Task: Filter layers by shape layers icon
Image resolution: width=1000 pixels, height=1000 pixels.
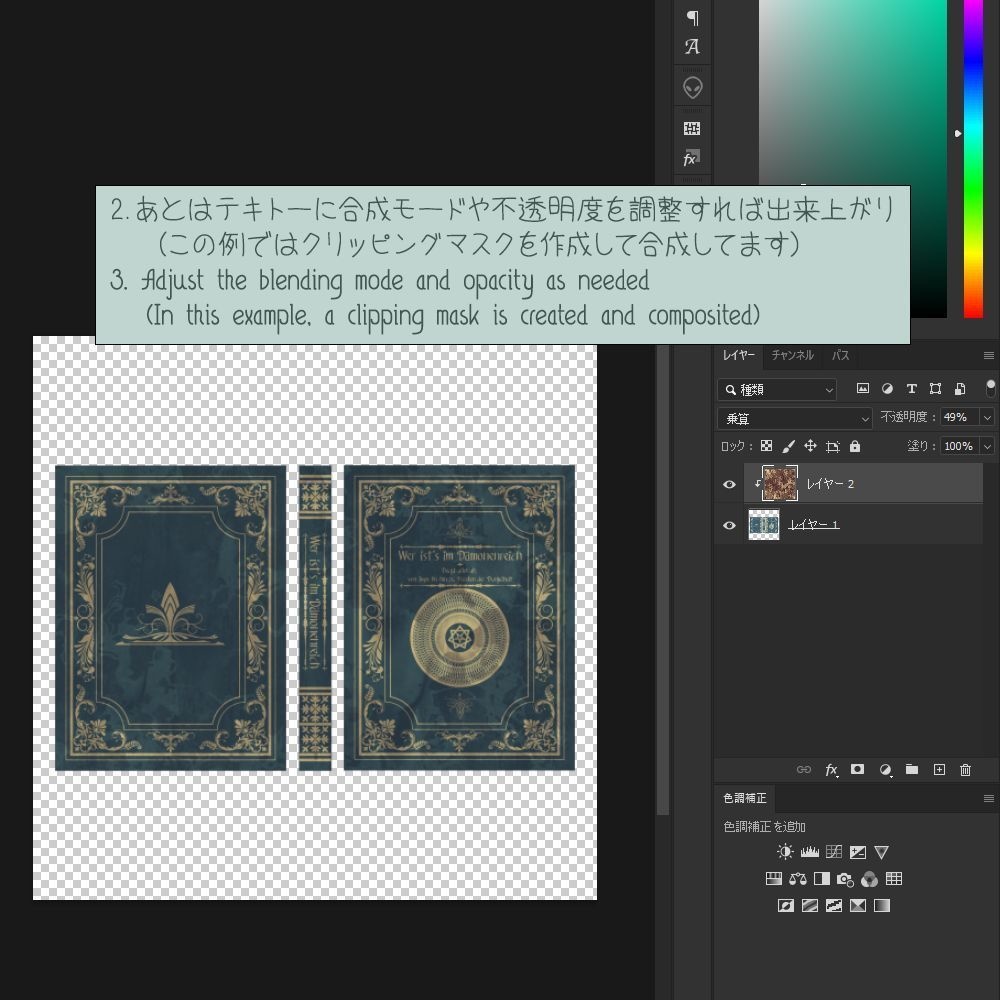Action: coord(936,388)
